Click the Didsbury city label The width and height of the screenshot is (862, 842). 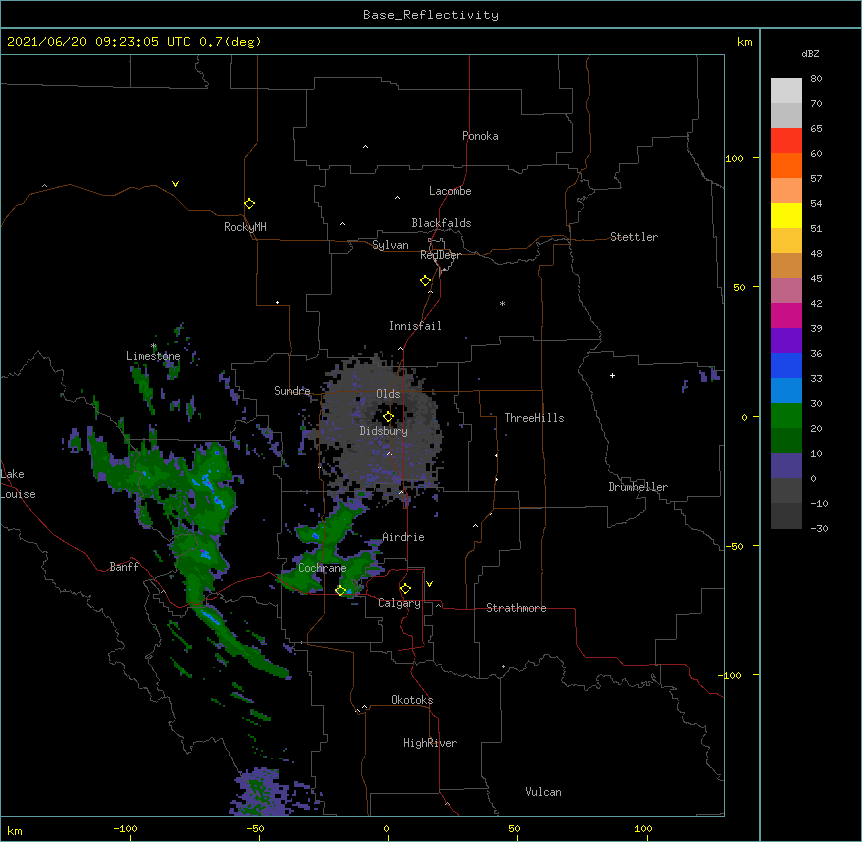[384, 431]
